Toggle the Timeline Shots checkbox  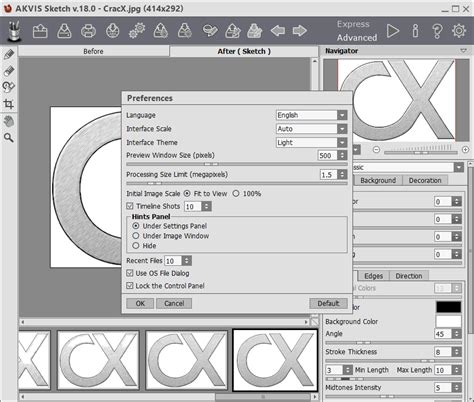coord(130,206)
